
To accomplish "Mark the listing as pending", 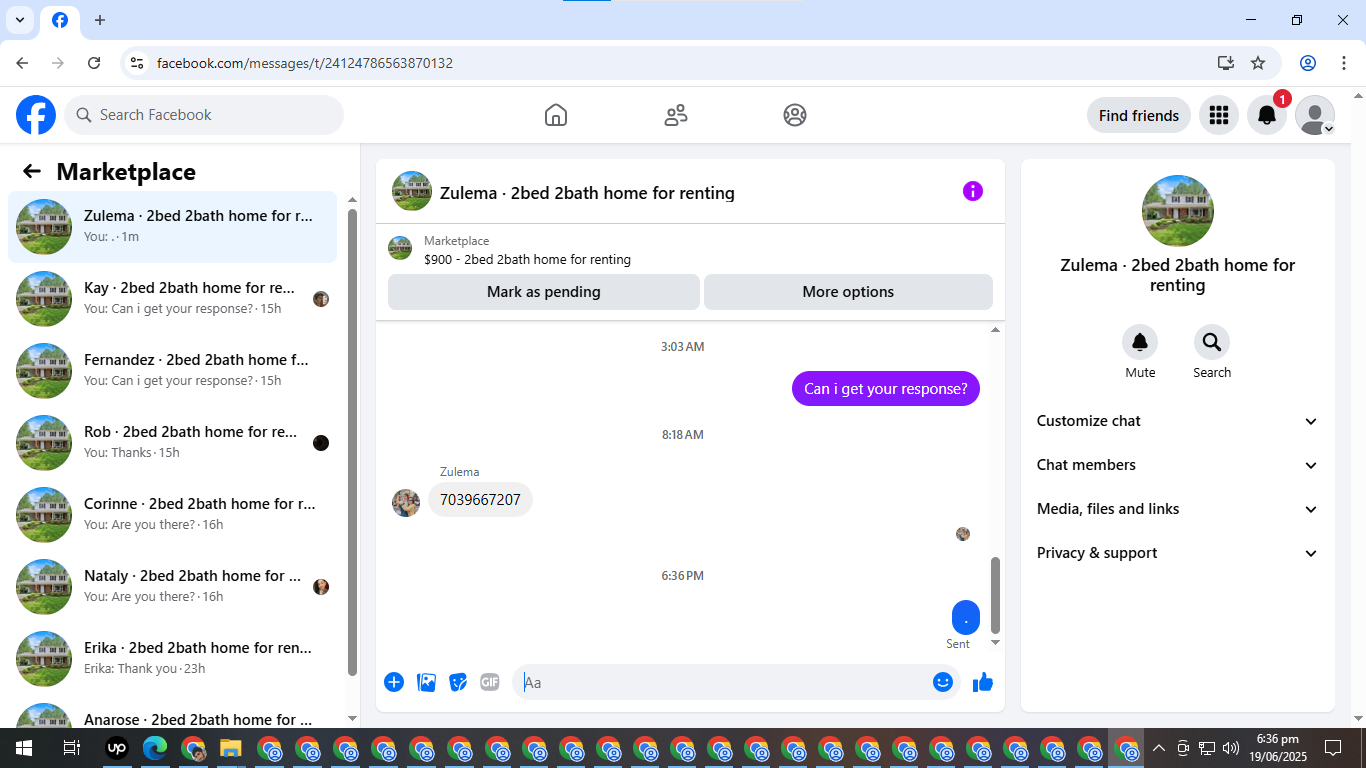I will pyautogui.click(x=544, y=292).
